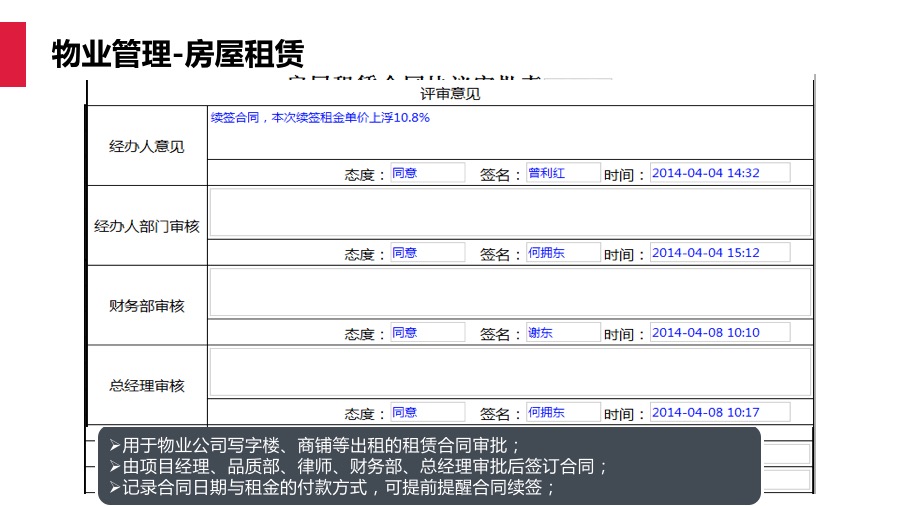Click the time field showing 2014-04-08 10:17

(719, 412)
